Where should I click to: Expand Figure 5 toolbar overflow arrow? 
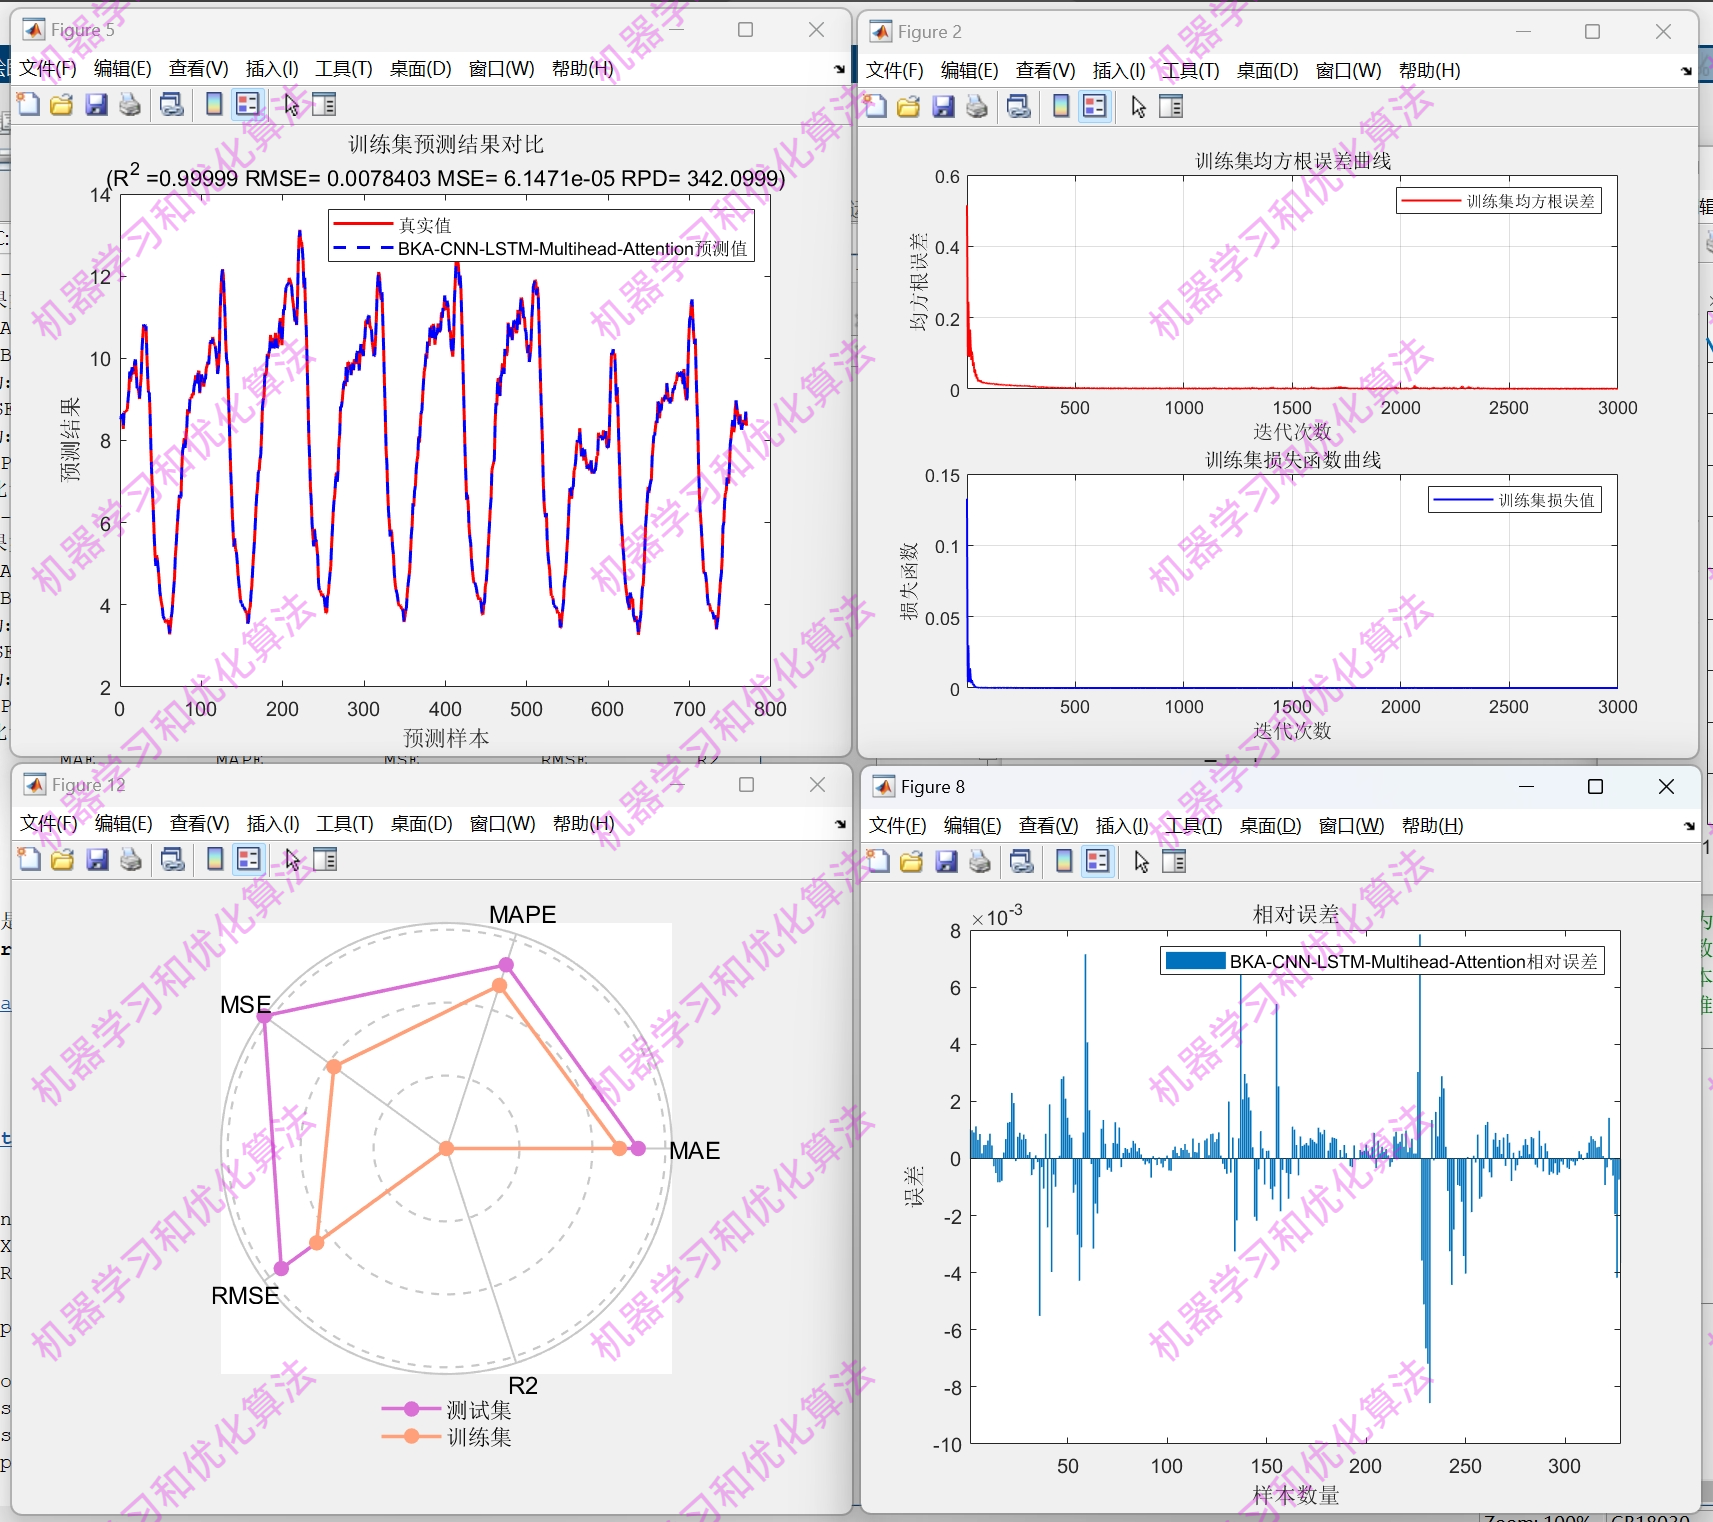(839, 69)
